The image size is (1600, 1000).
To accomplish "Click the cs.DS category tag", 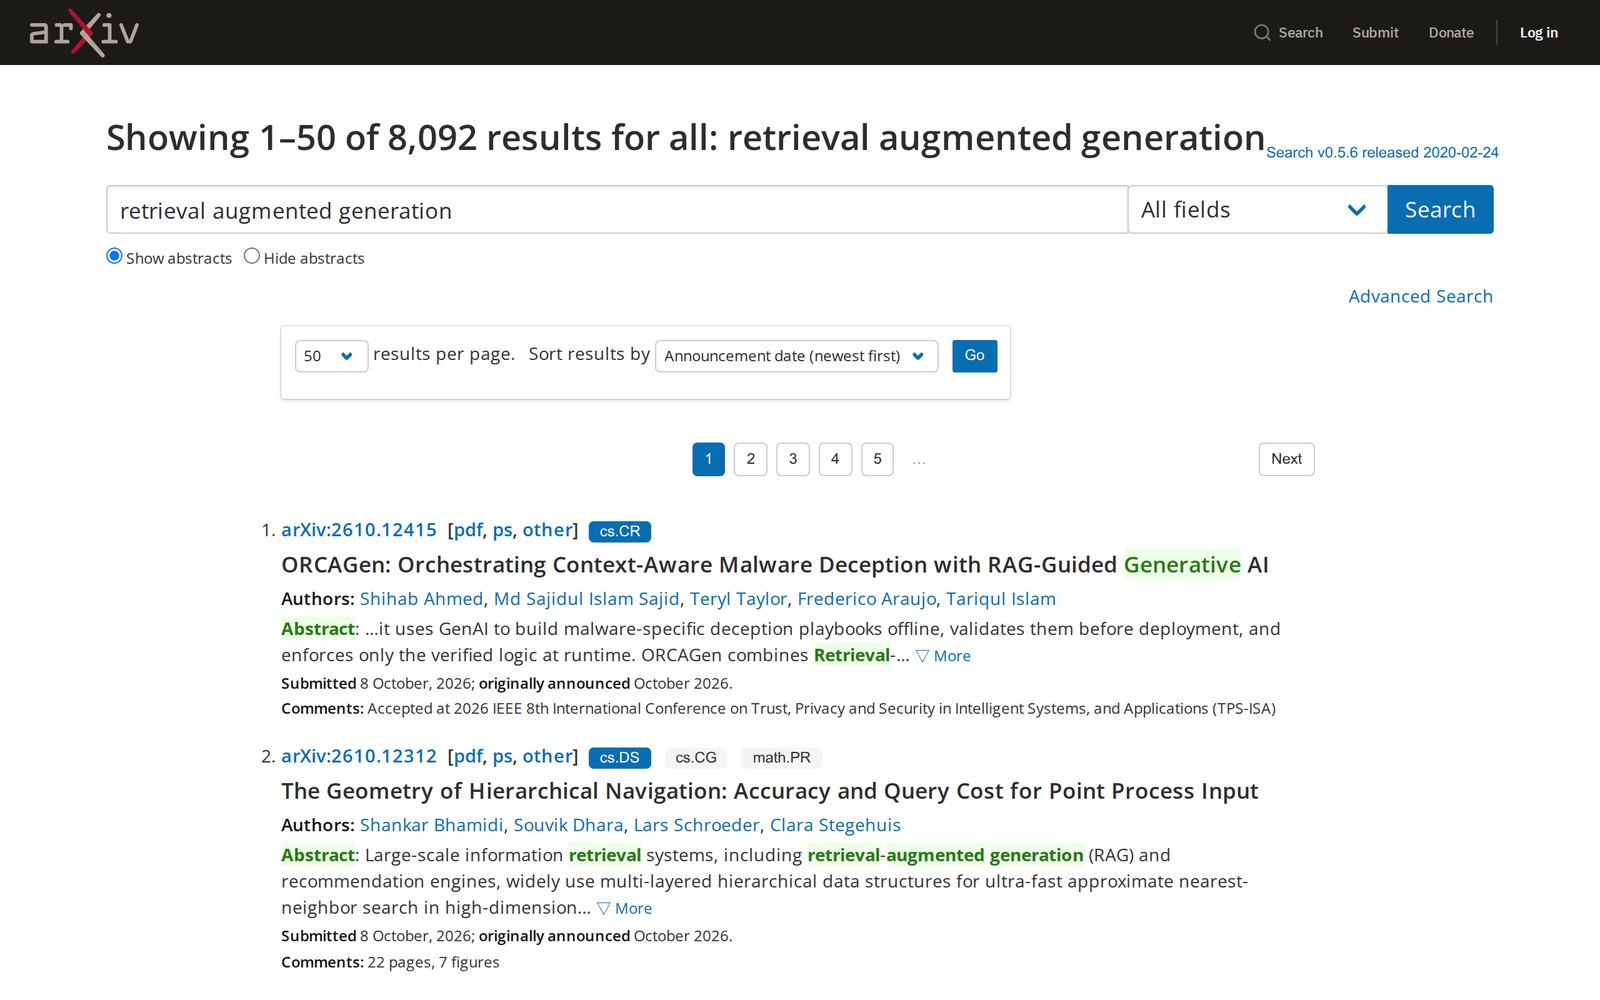I will 620,758.
